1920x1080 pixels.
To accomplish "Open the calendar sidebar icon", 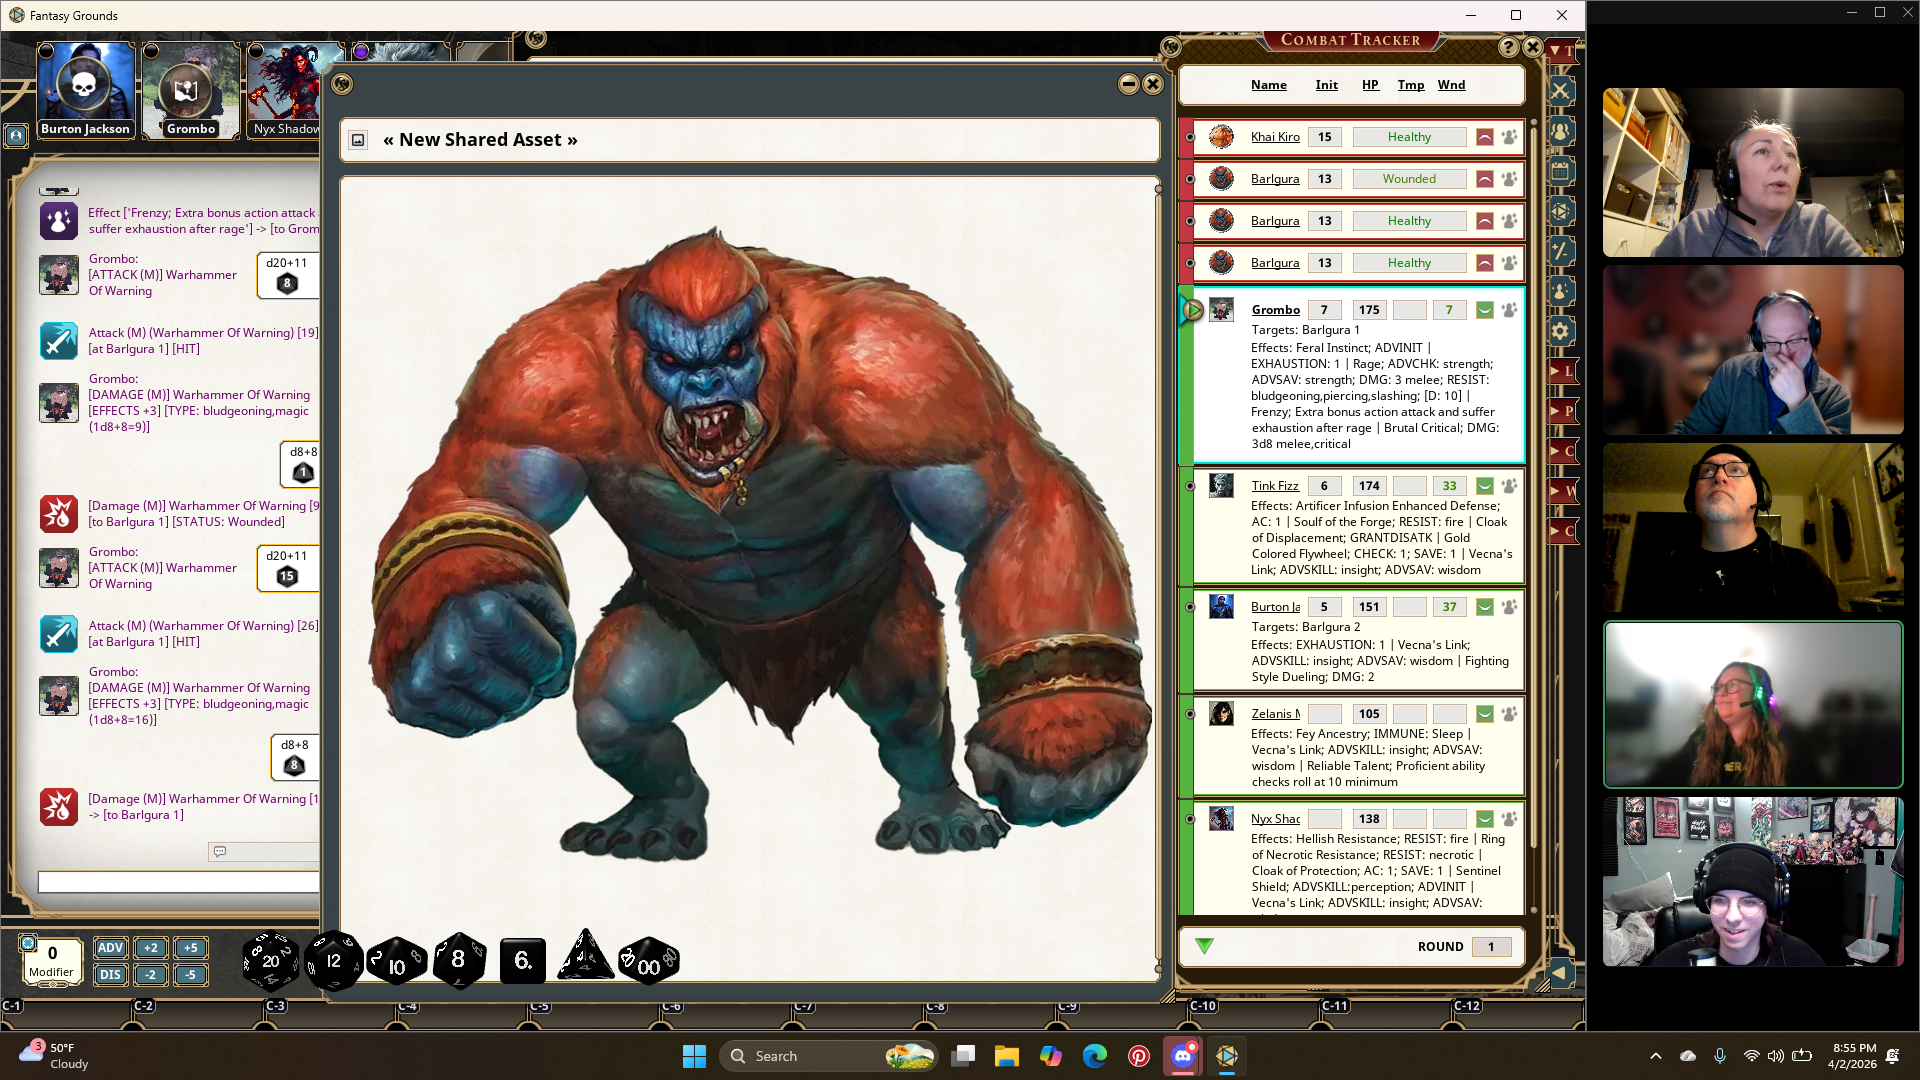I will click(x=1560, y=171).
